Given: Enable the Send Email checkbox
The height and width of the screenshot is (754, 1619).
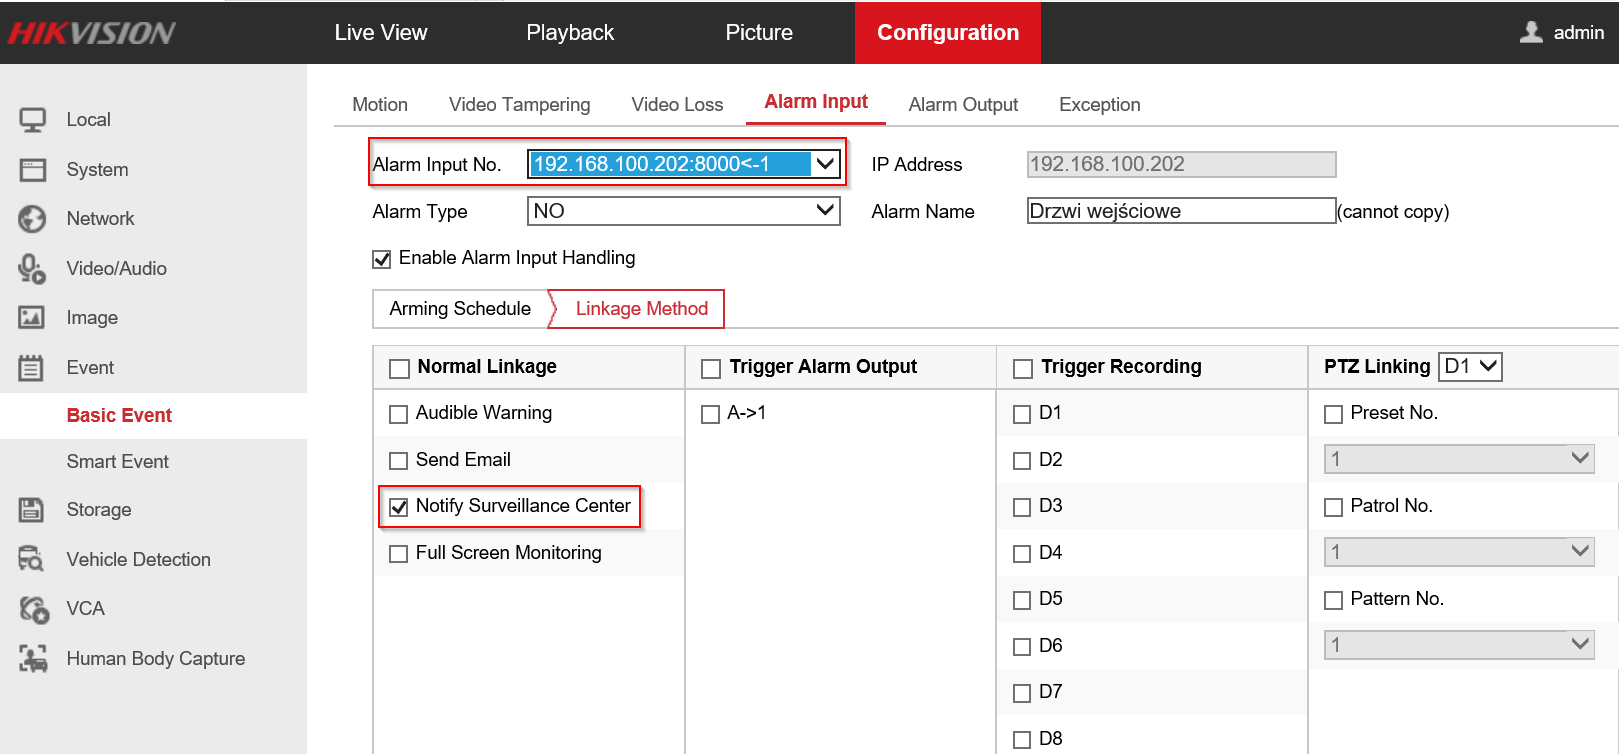Looking at the screenshot, I should [x=399, y=461].
